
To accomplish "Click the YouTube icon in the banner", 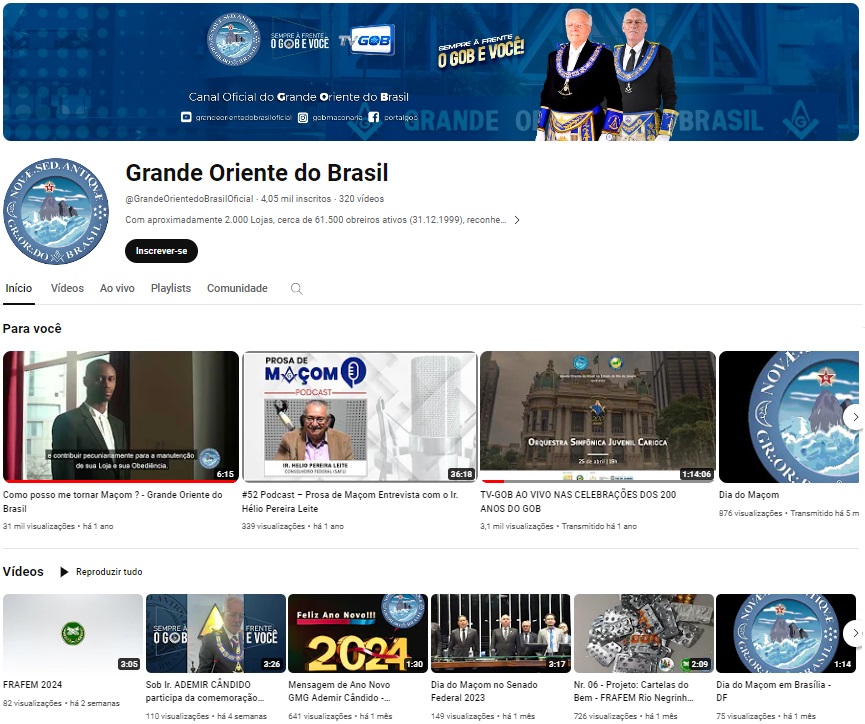I will click(186, 117).
